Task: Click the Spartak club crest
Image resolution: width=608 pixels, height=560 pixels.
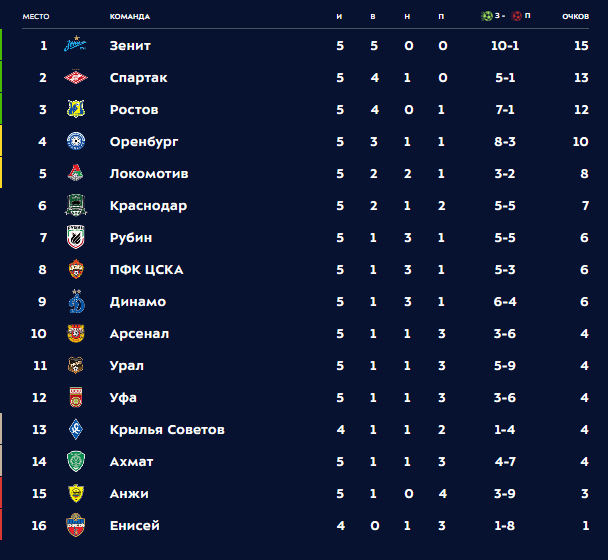Action: [x=75, y=78]
